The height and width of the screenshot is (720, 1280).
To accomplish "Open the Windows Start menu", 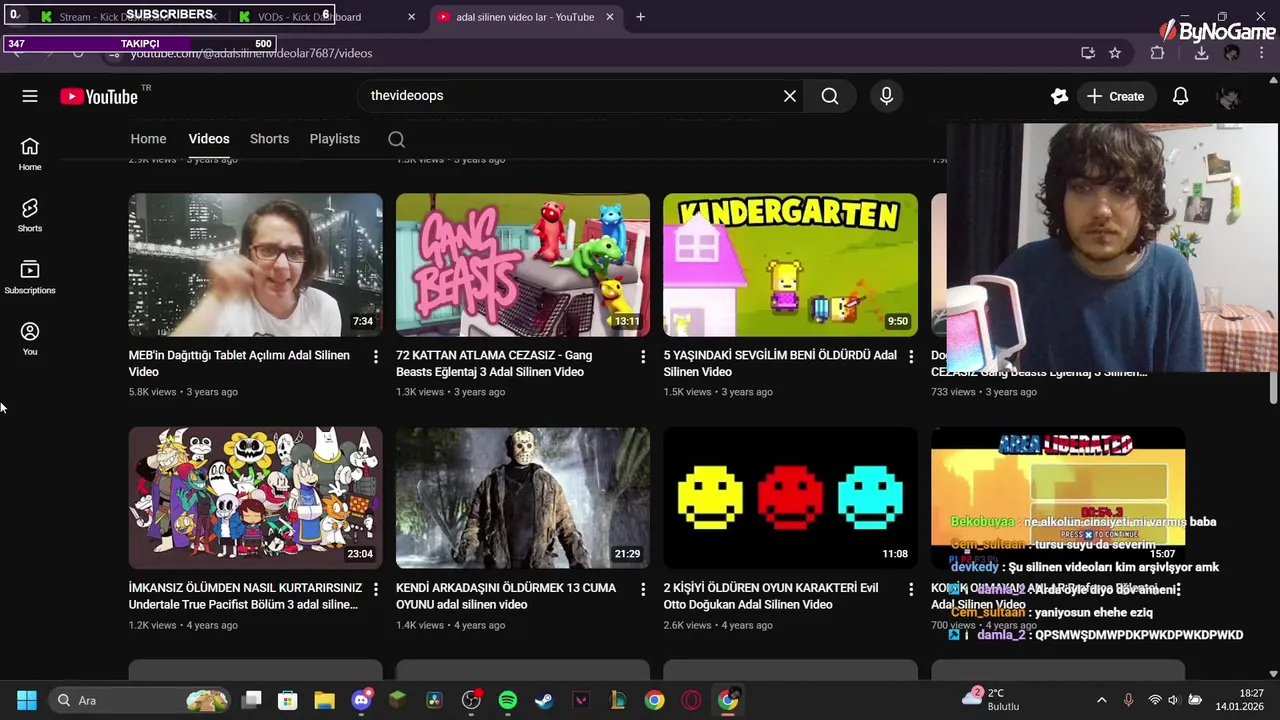I will tap(27, 700).
